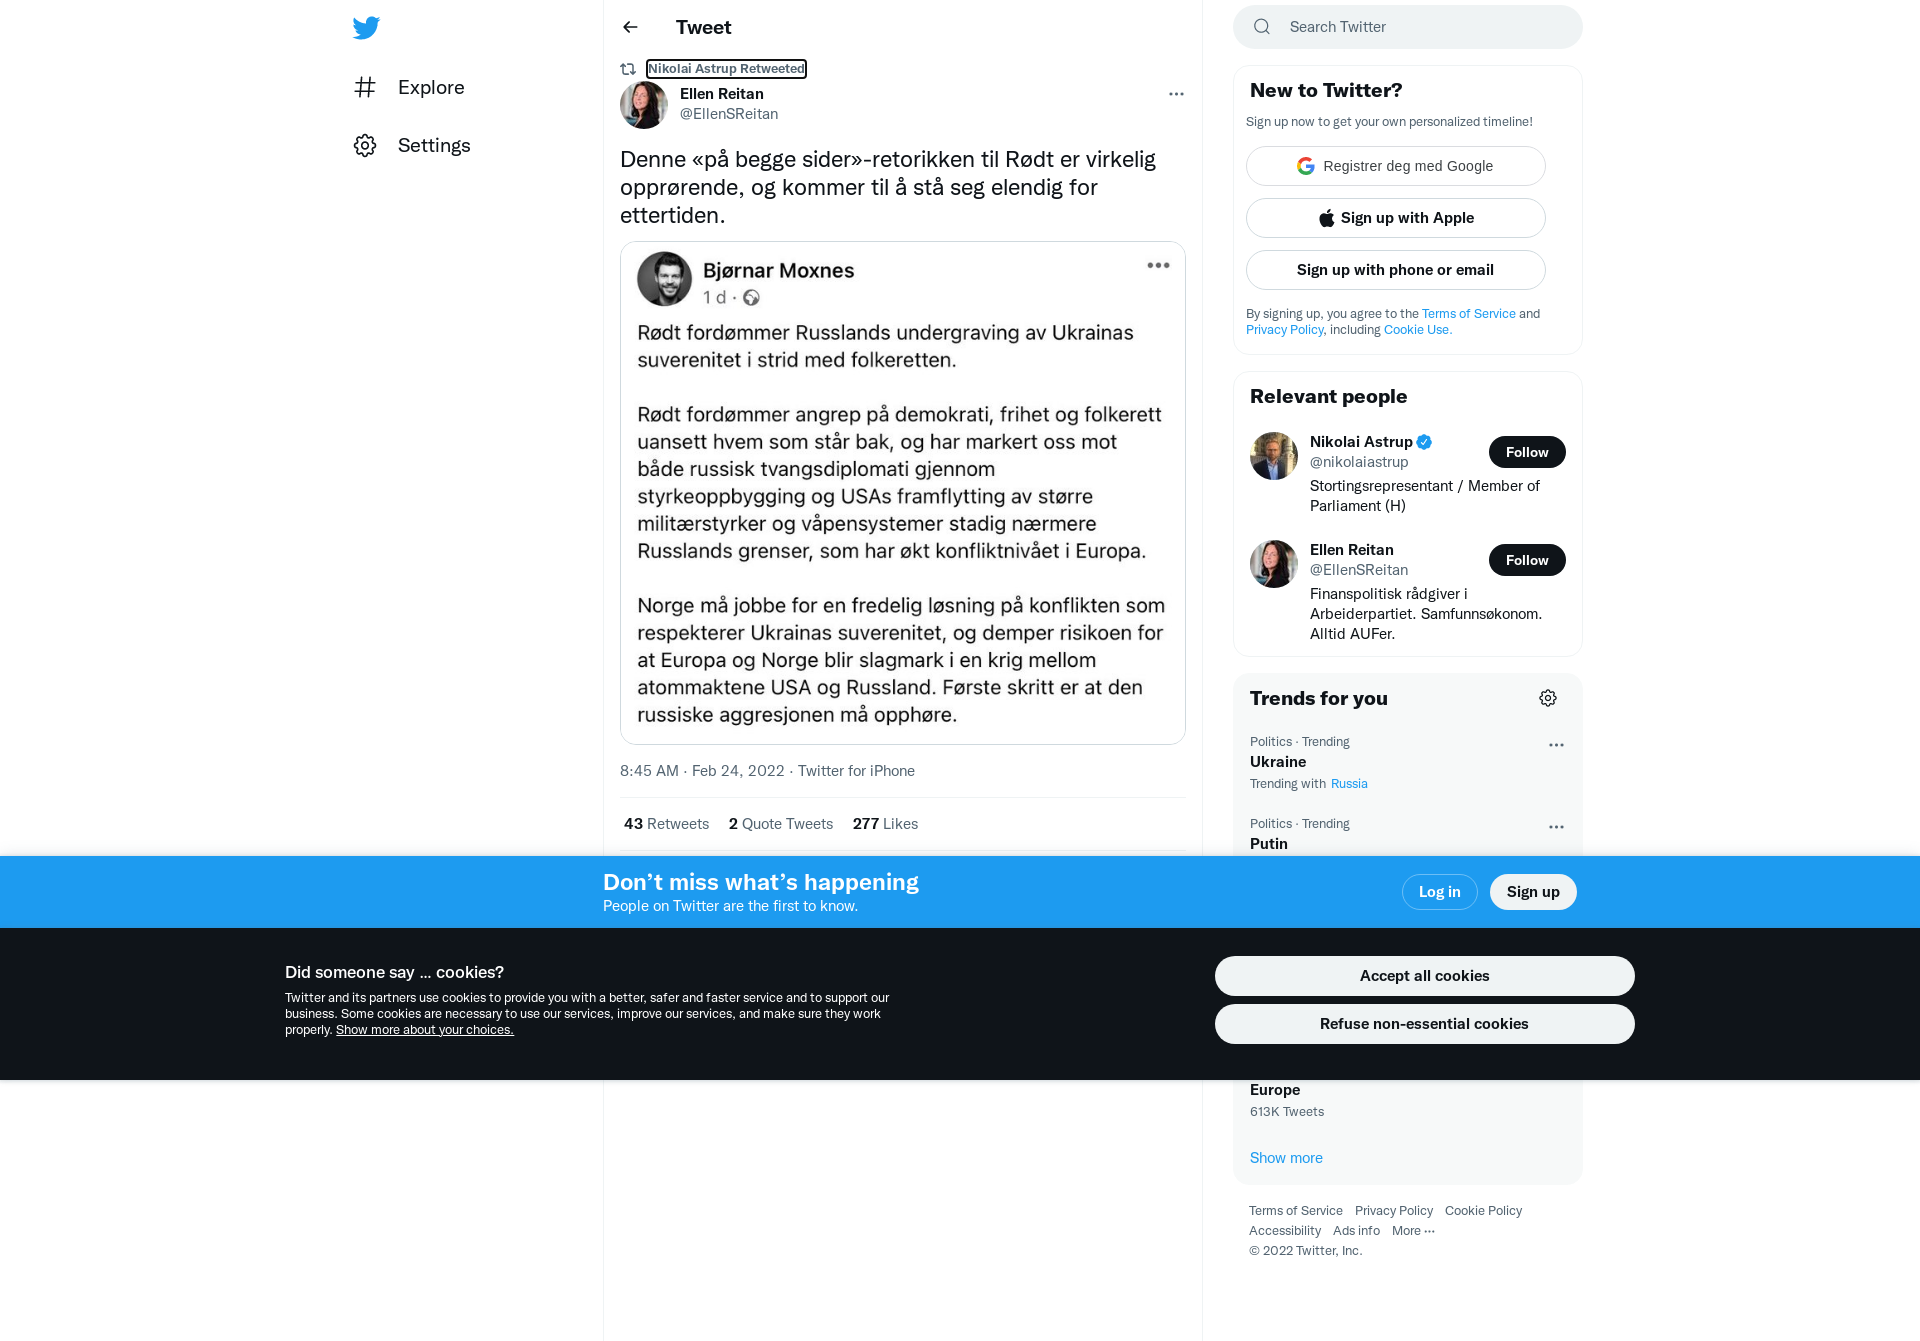1920x1341 pixels.
Task: Expand the footer More menu
Action: click(1413, 1231)
